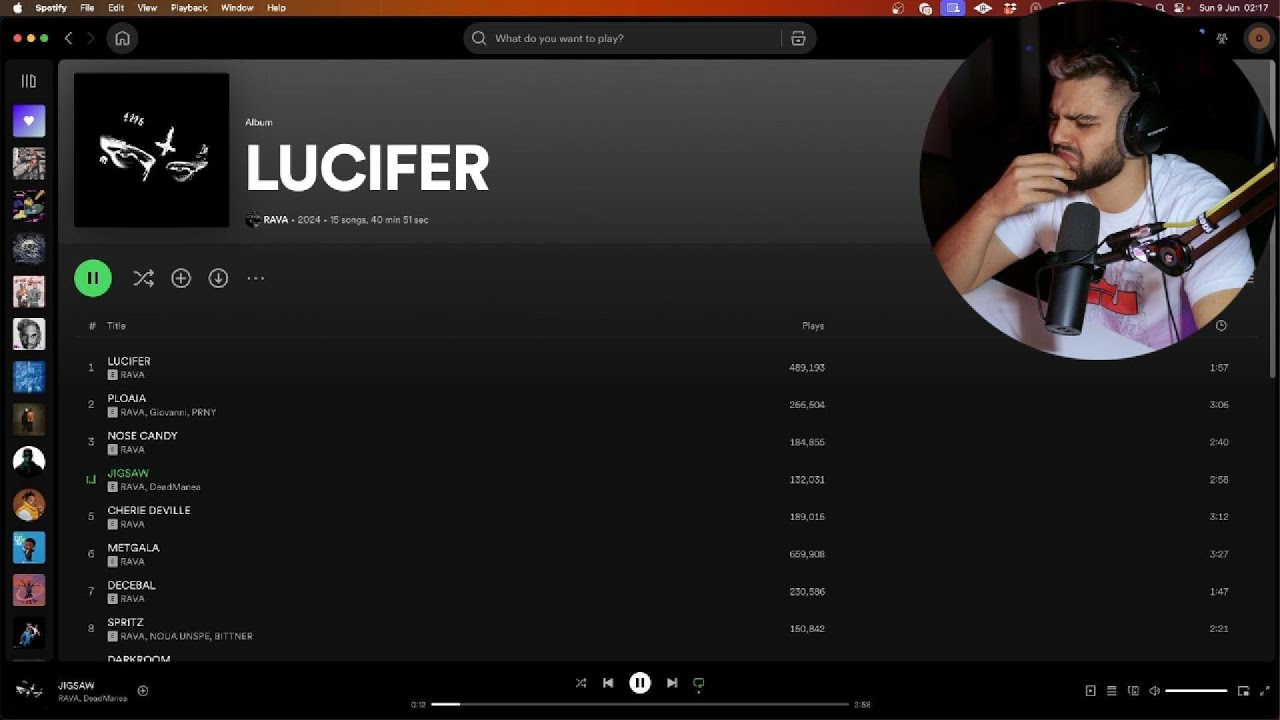
Task: Open Browse icon inside the search bar
Action: [798, 38]
